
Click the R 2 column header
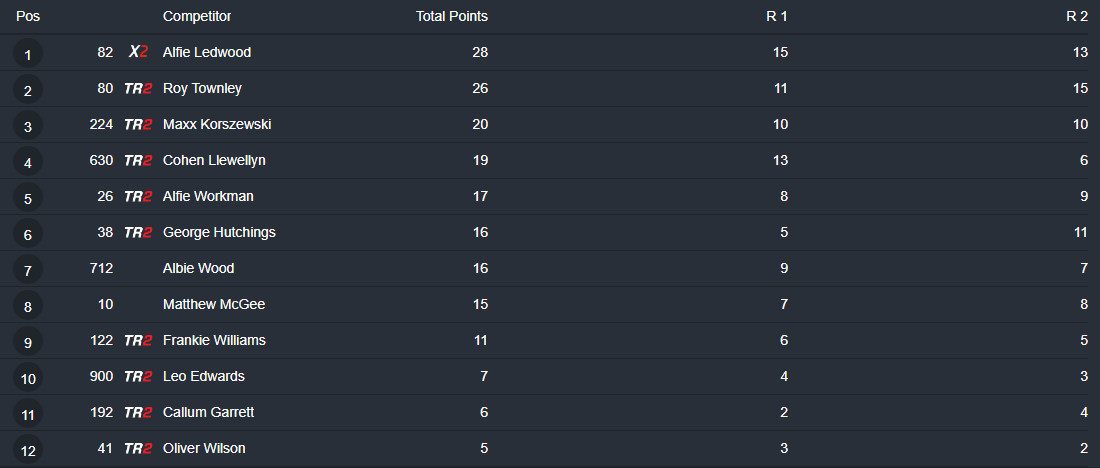point(1077,16)
